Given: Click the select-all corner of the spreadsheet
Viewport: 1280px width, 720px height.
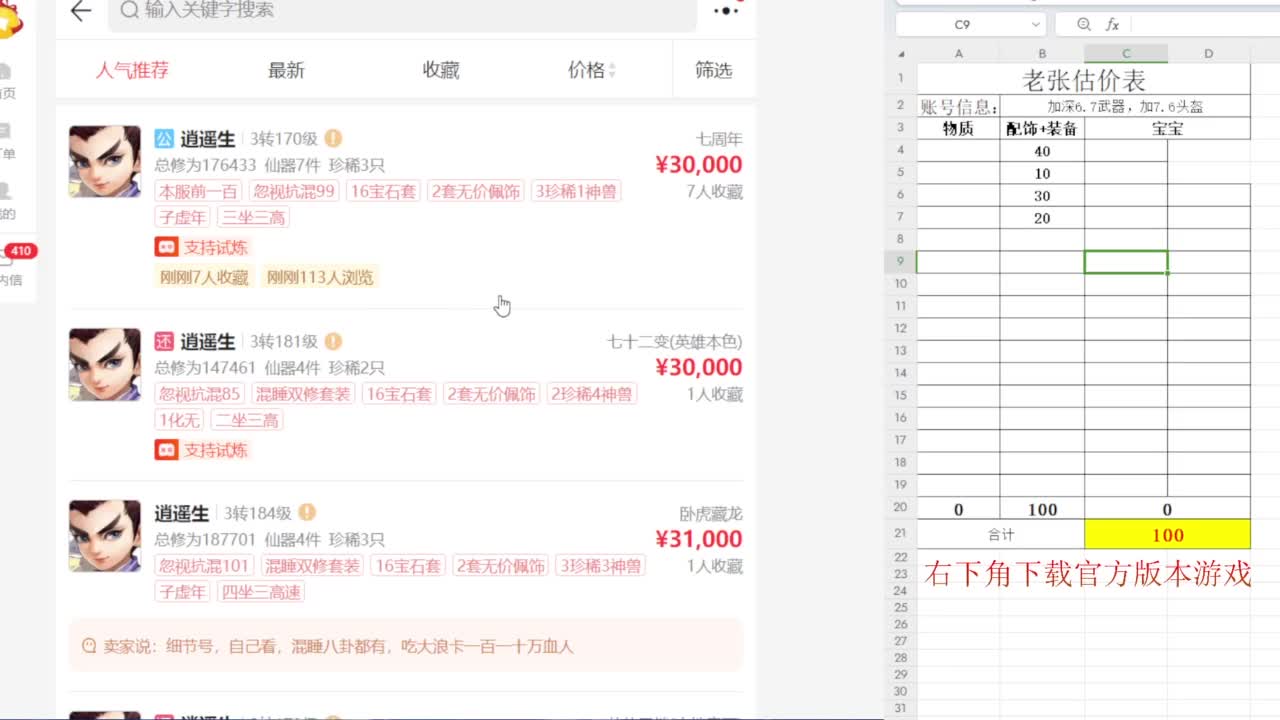Looking at the screenshot, I should pyautogui.click(x=901, y=54).
